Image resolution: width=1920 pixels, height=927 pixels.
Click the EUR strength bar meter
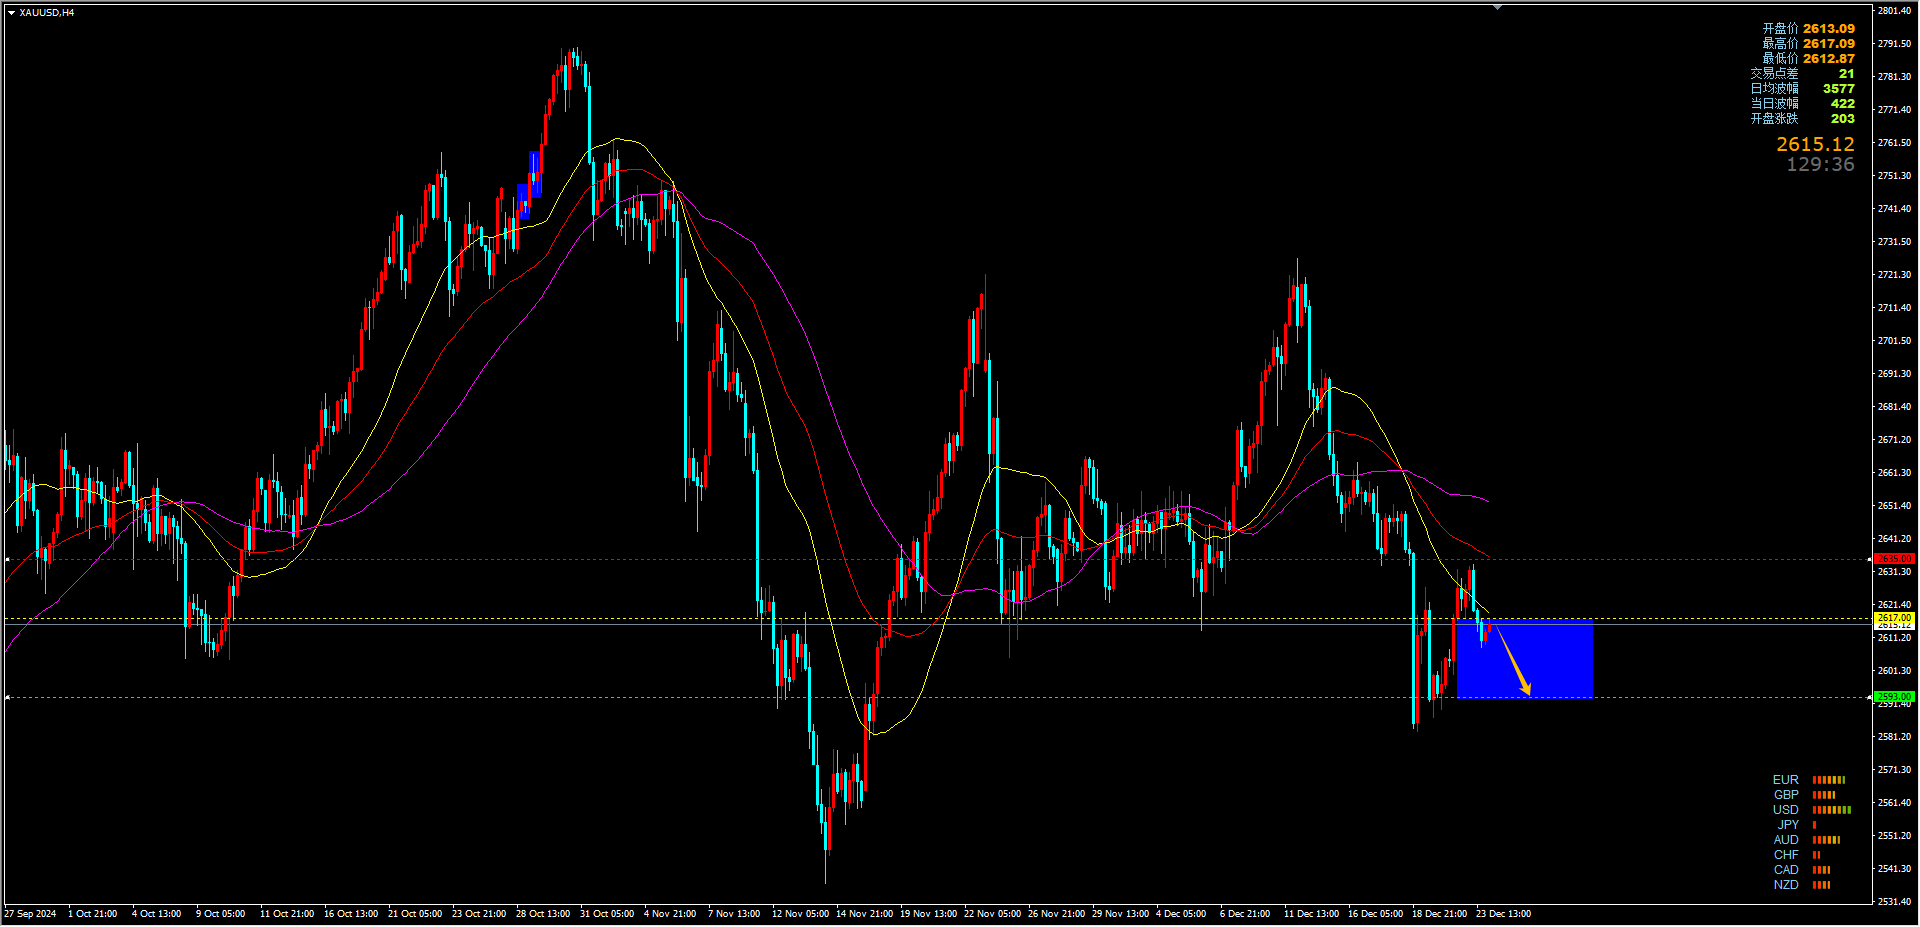(x=1829, y=780)
